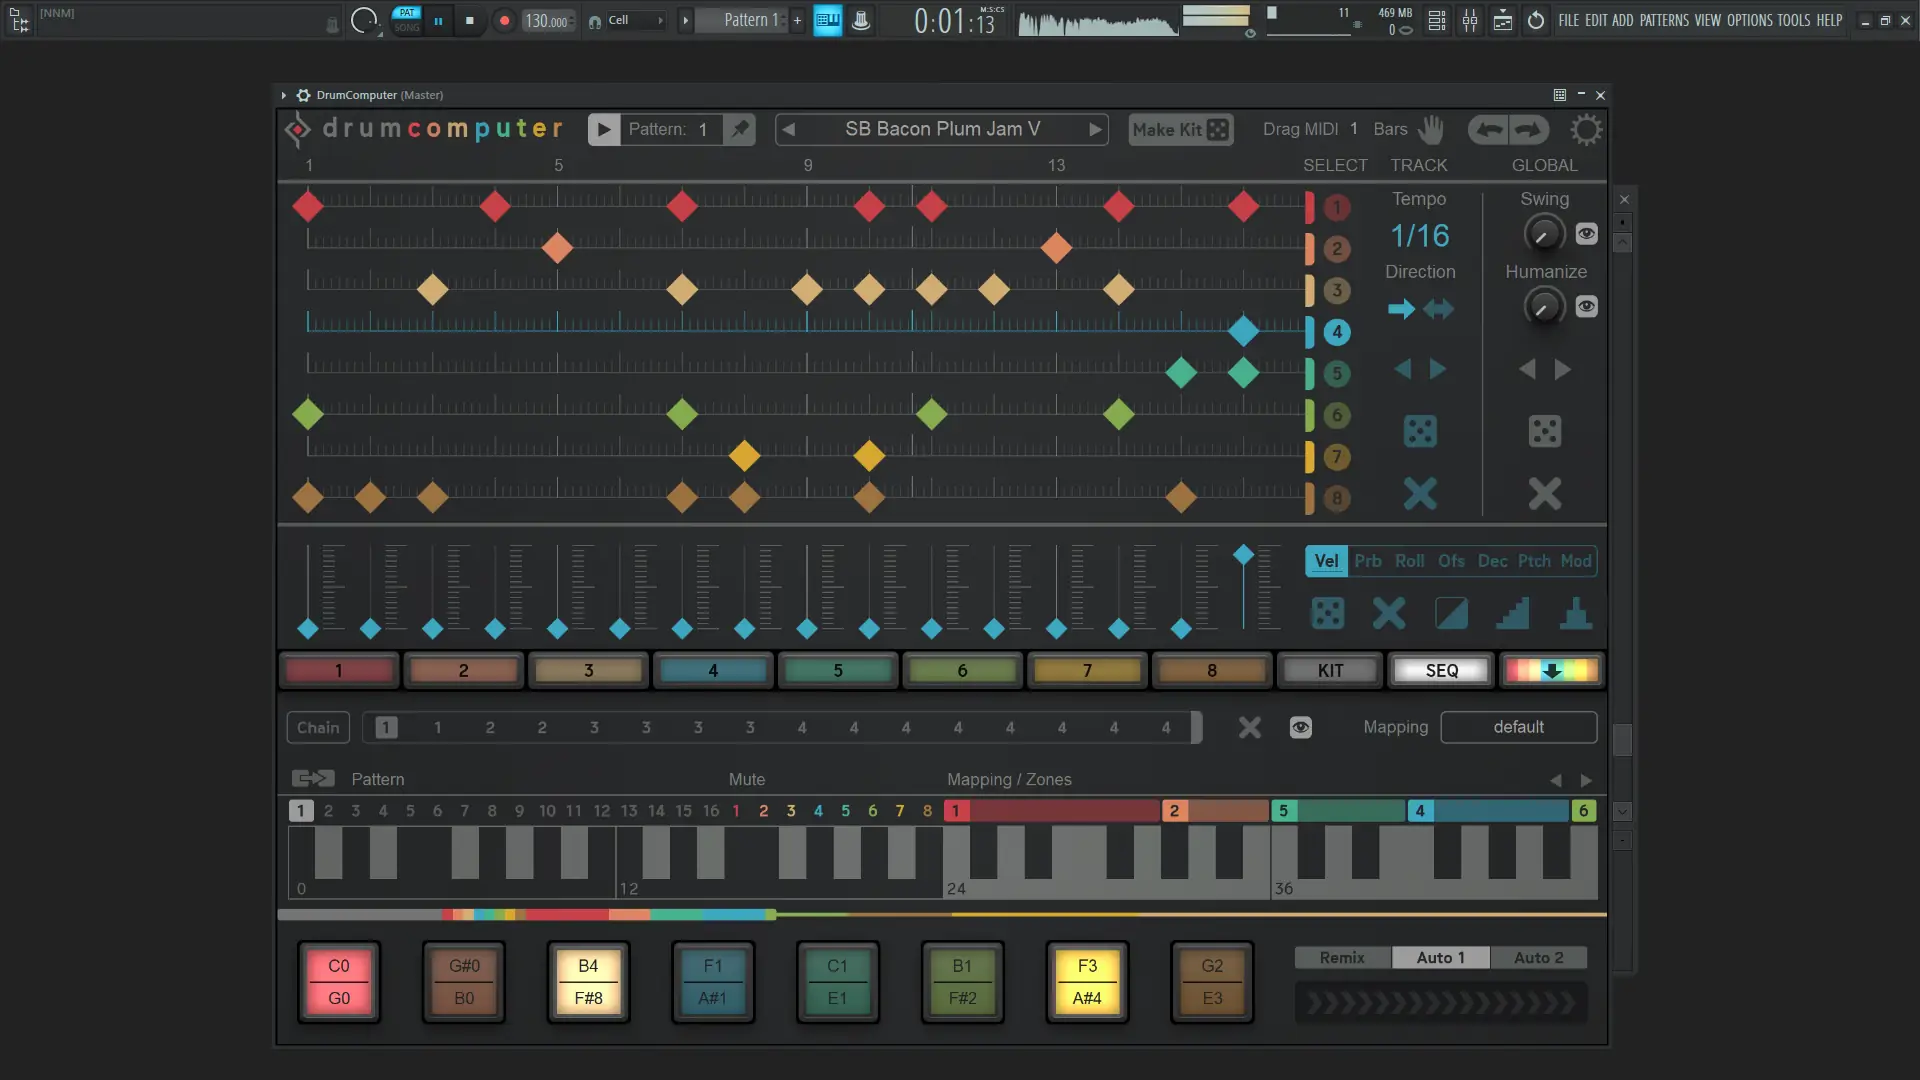
Task: Click the undo arrow in DrumComputer header
Action: pyautogui.click(x=1489, y=129)
